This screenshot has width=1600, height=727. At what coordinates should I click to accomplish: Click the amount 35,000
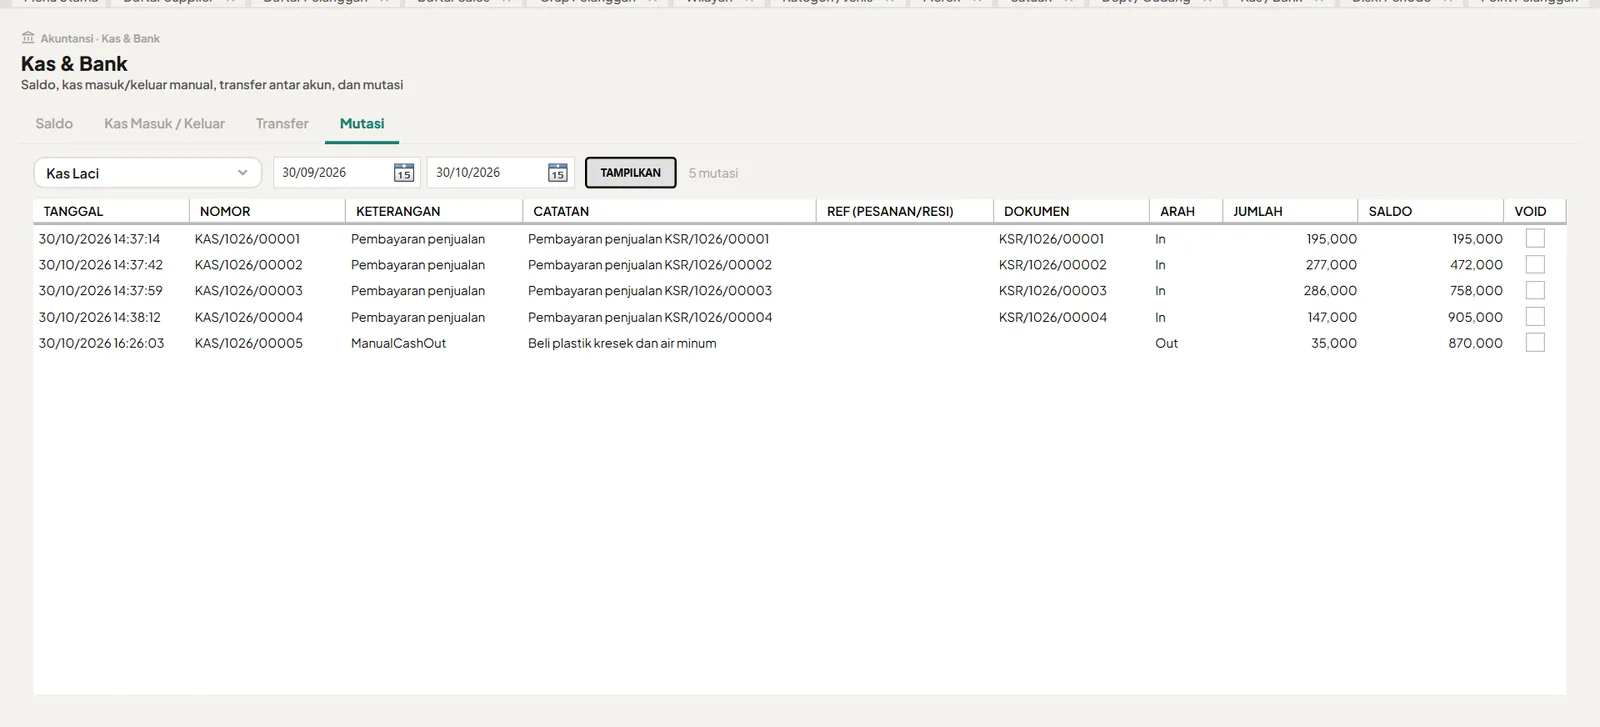coord(1334,343)
